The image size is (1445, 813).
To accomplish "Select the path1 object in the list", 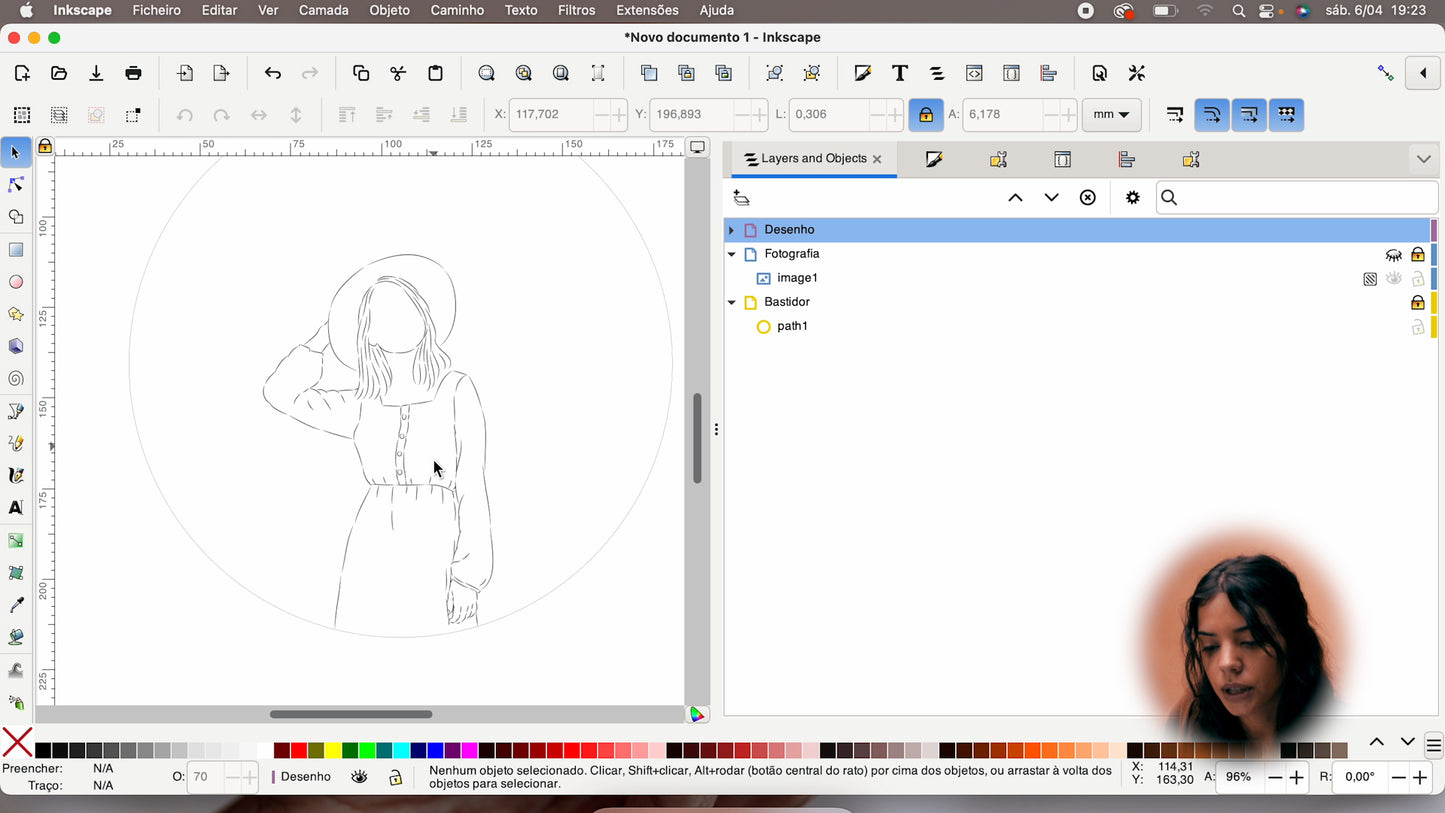I will coord(792,326).
